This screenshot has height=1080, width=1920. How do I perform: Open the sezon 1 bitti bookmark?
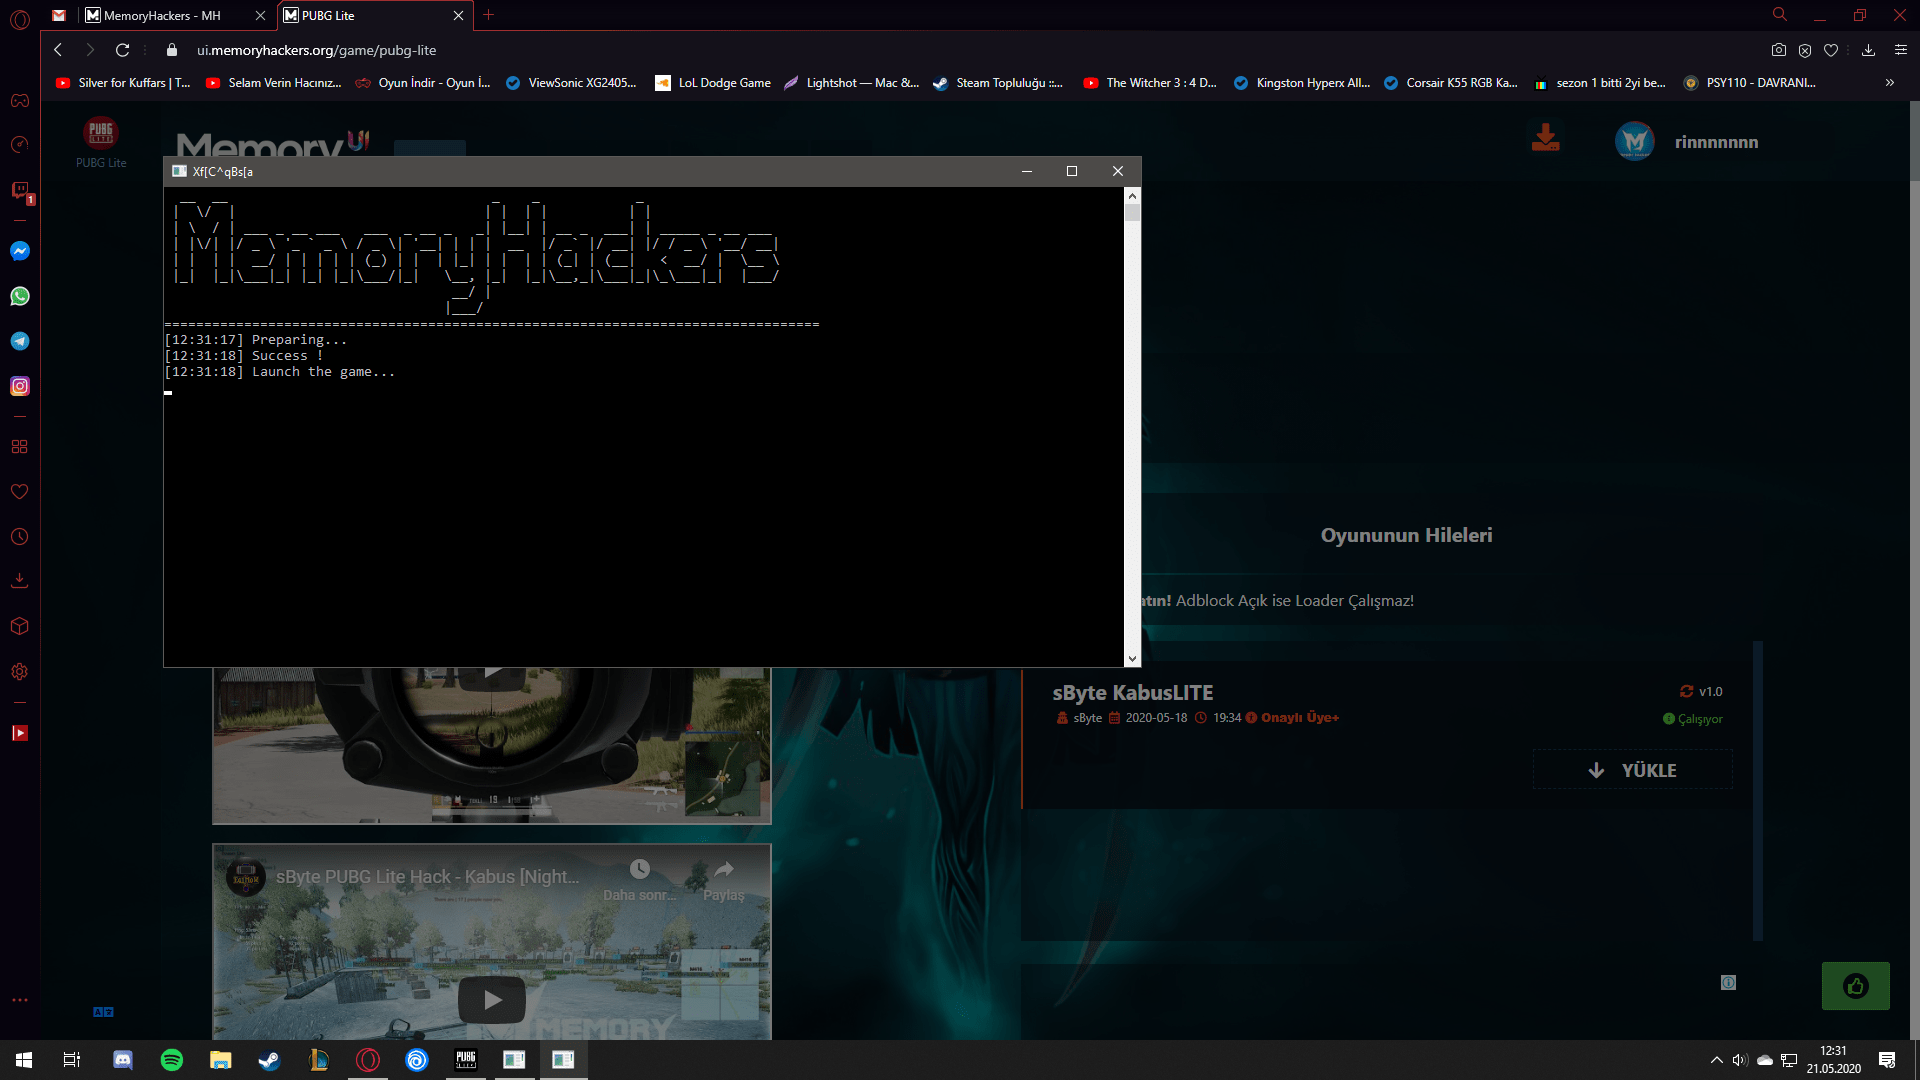click(x=1602, y=83)
